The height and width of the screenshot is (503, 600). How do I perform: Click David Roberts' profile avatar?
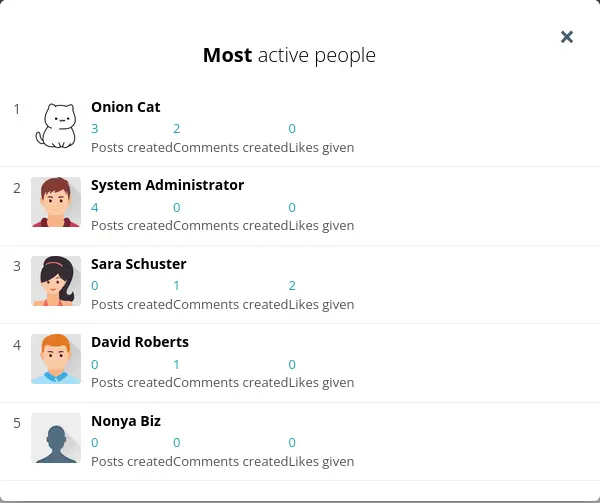click(x=56, y=359)
